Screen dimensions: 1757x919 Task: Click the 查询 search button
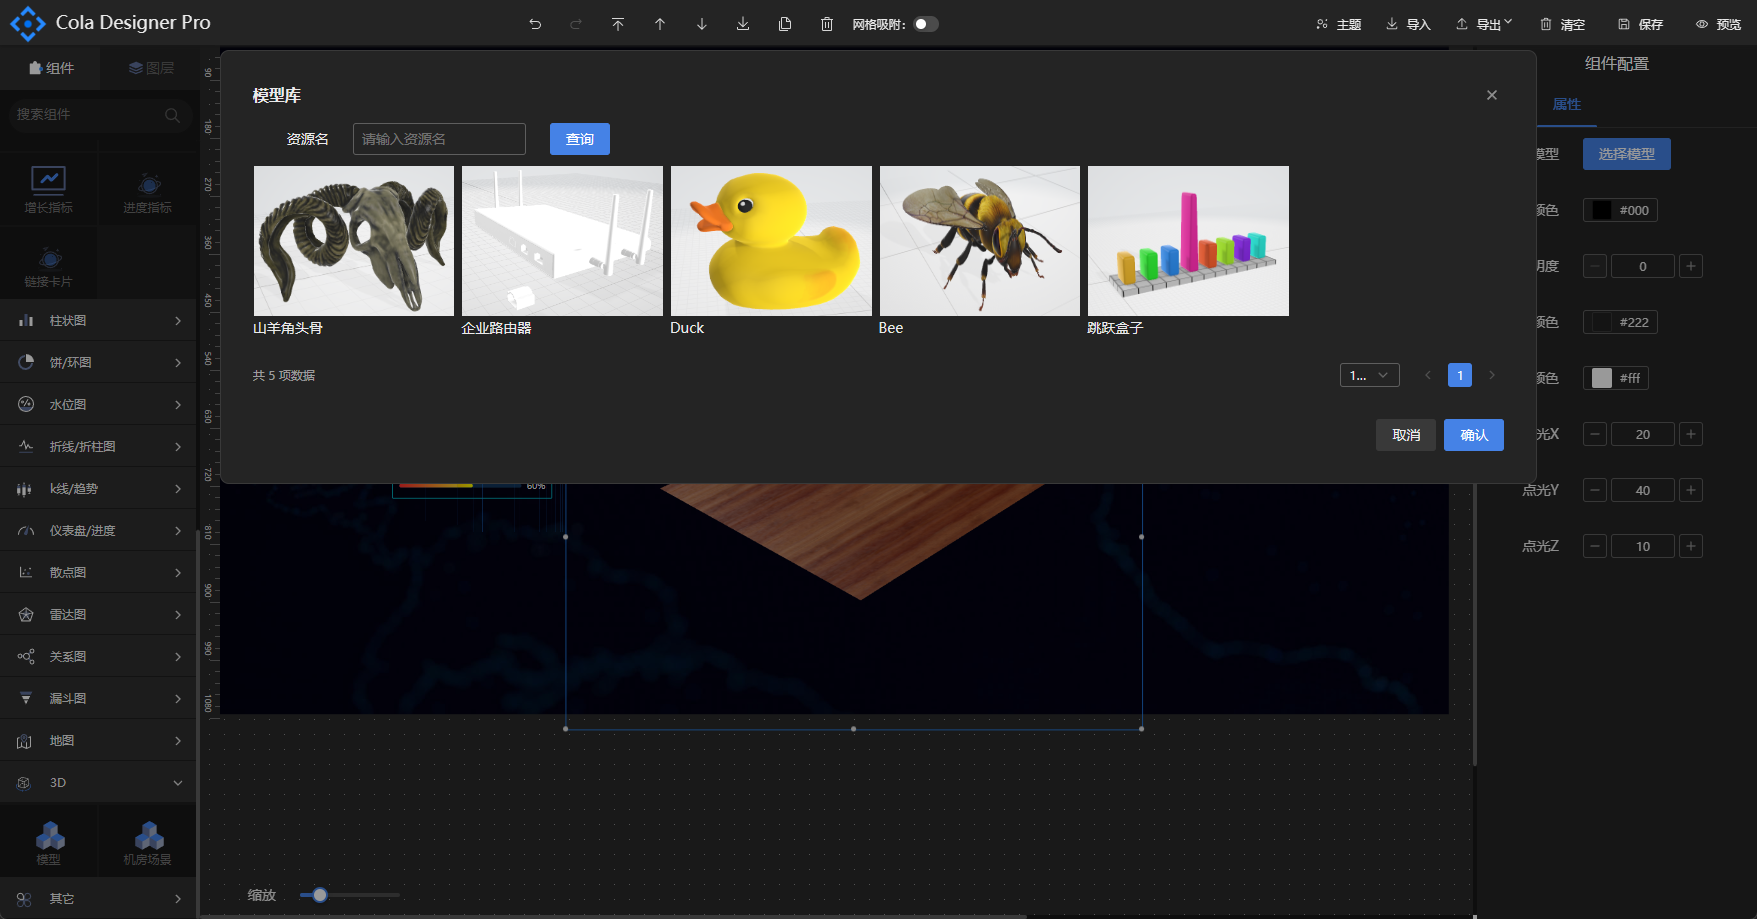[580, 139]
